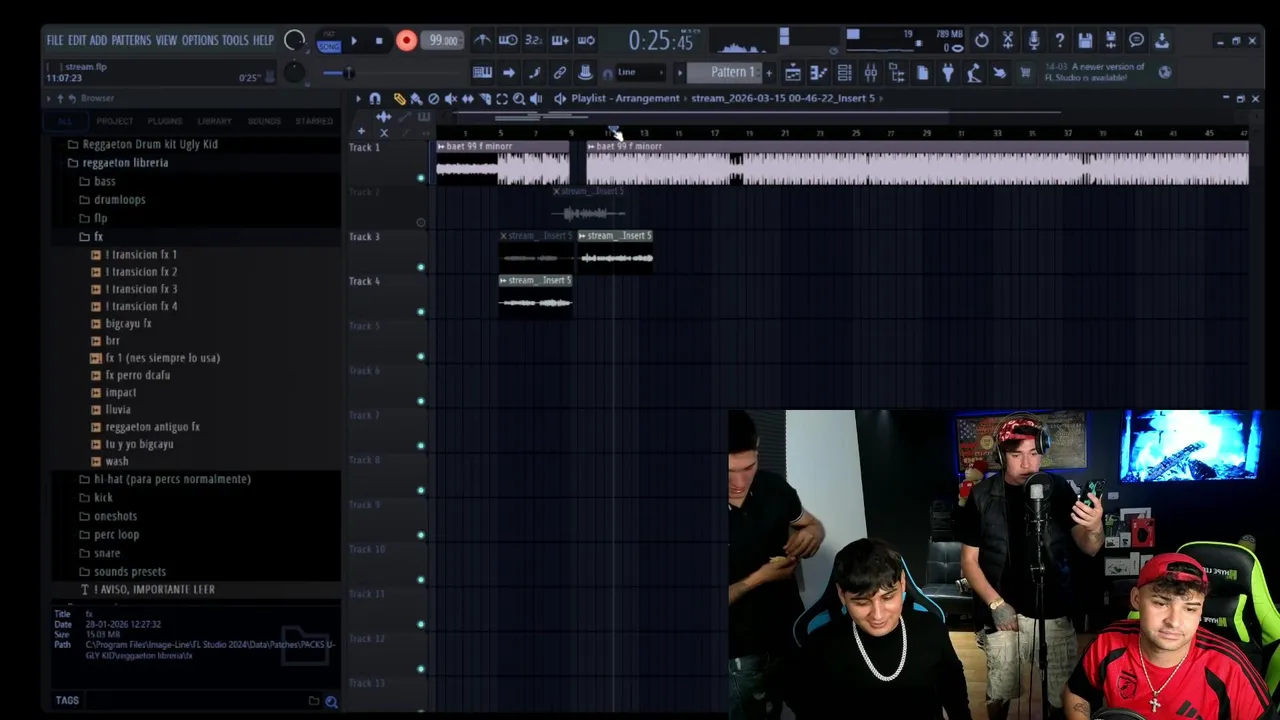This screenshot has height=720, width=1280.
Task: Toggle auto scrolling arrow button
Action: click(509, 72)
